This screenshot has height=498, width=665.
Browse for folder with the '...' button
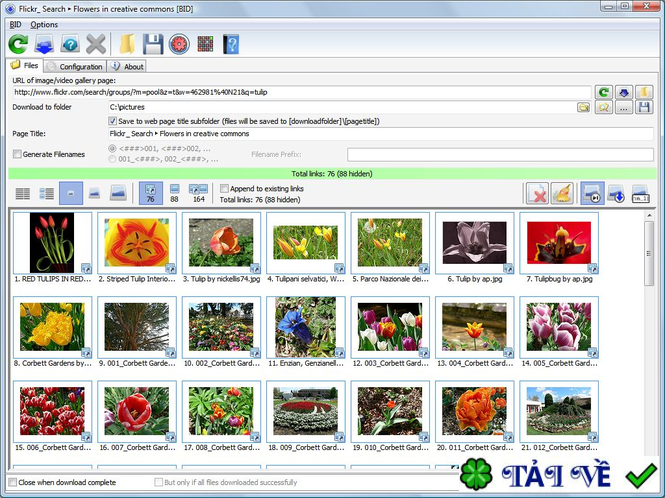(x=624, y=107)
